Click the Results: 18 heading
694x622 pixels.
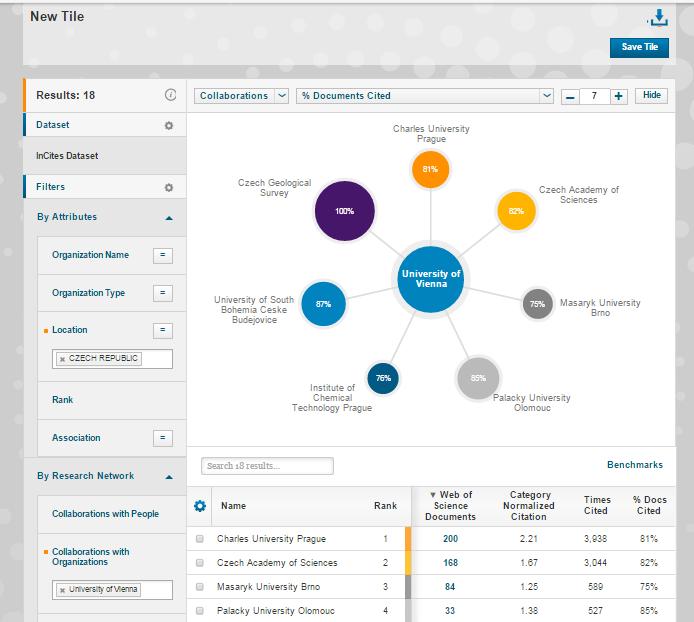click(66, 95)
